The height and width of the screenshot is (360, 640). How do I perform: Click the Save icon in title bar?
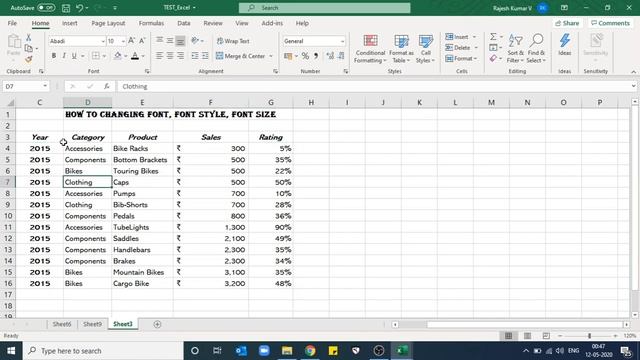point(66,8)
